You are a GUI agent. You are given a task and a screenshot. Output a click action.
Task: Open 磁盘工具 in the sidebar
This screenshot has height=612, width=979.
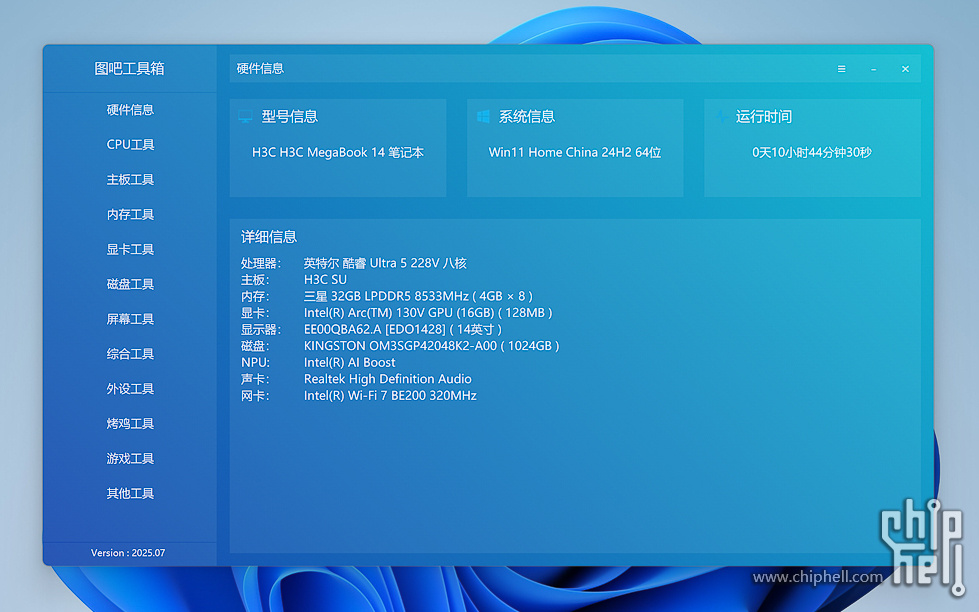click(x=130, y=284)
